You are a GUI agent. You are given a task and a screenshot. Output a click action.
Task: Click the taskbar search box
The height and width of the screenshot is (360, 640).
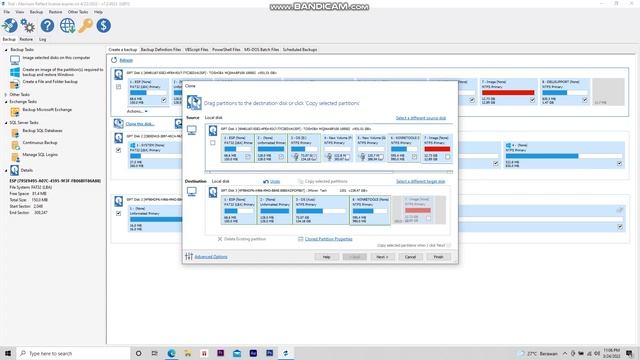pyautogui.click(x=73, y=353)
